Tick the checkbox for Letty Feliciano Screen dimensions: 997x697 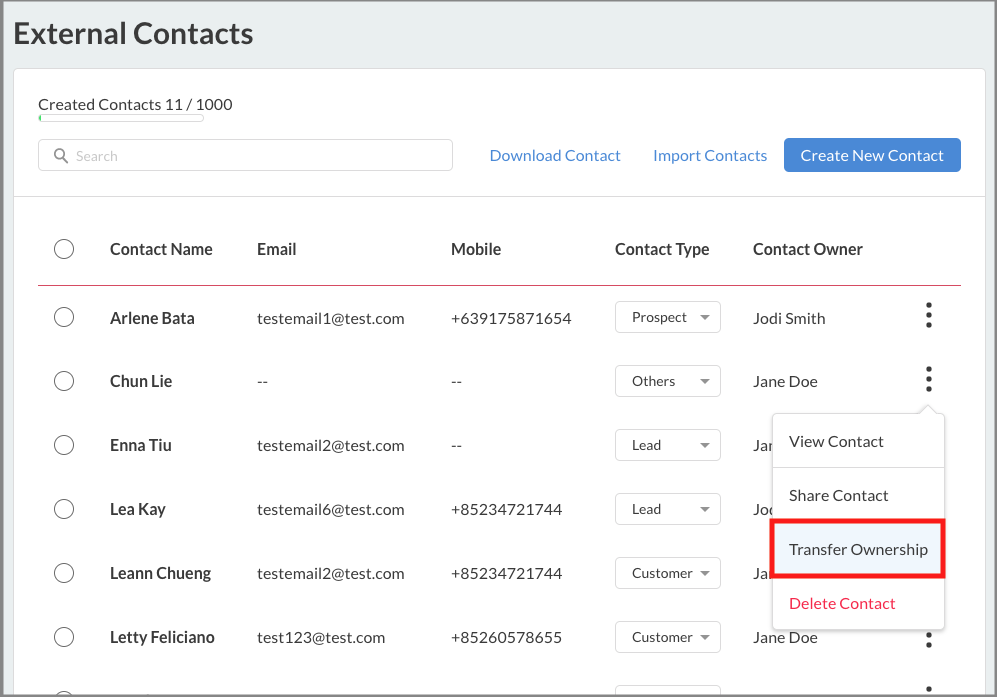click(64, 637)
